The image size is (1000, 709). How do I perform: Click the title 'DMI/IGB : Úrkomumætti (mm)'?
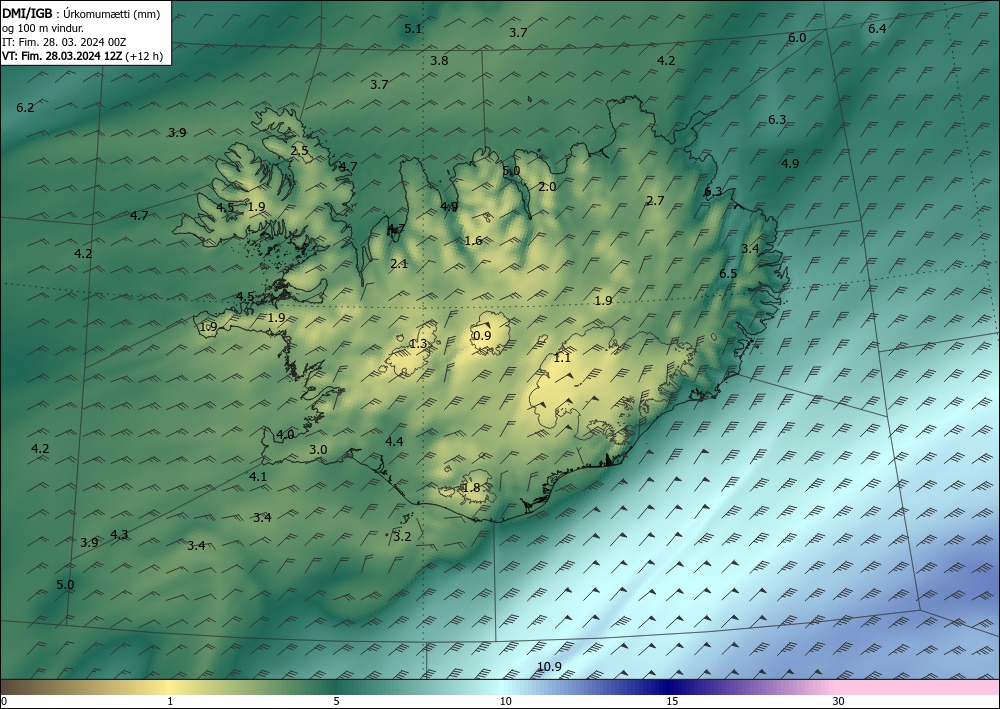point(81,13)
